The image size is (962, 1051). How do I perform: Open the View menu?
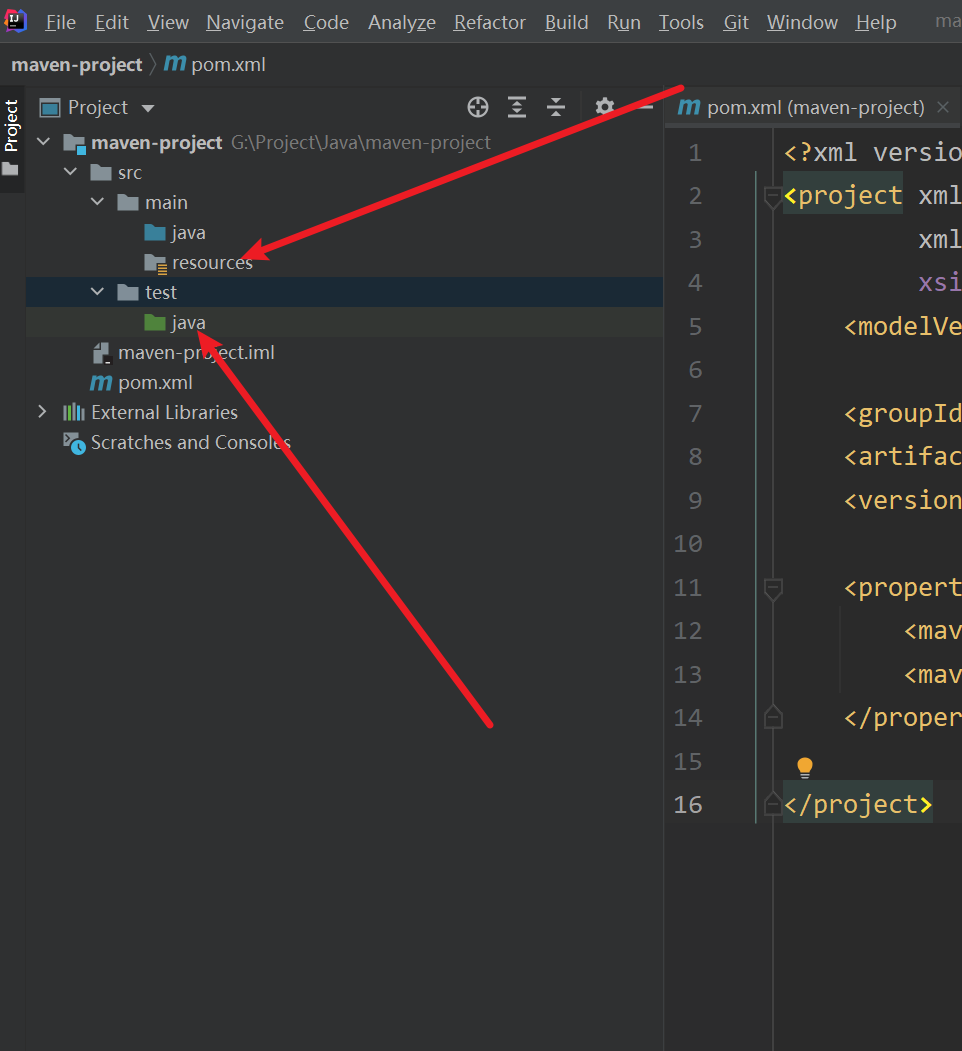point(168,23)
